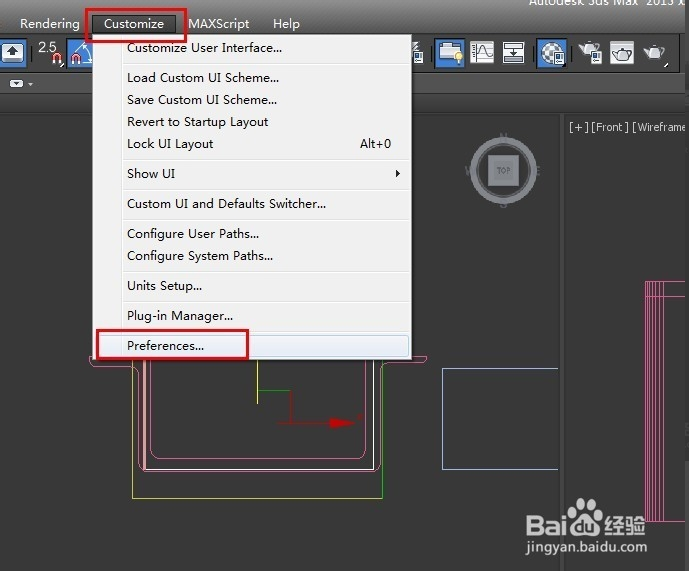Open Rendered Frame Window teapot icon
Image resolution: width=689 pixels, height=571 pixels.
point(622,53)
